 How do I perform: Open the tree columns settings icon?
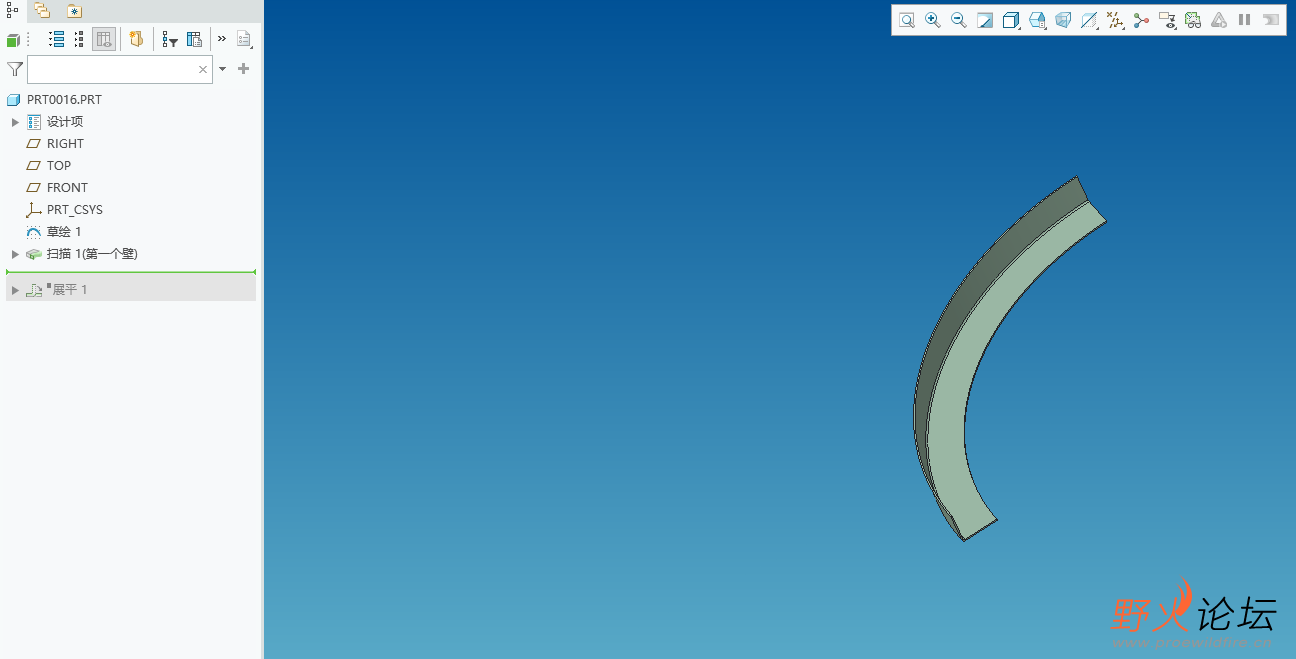point(195,40)
